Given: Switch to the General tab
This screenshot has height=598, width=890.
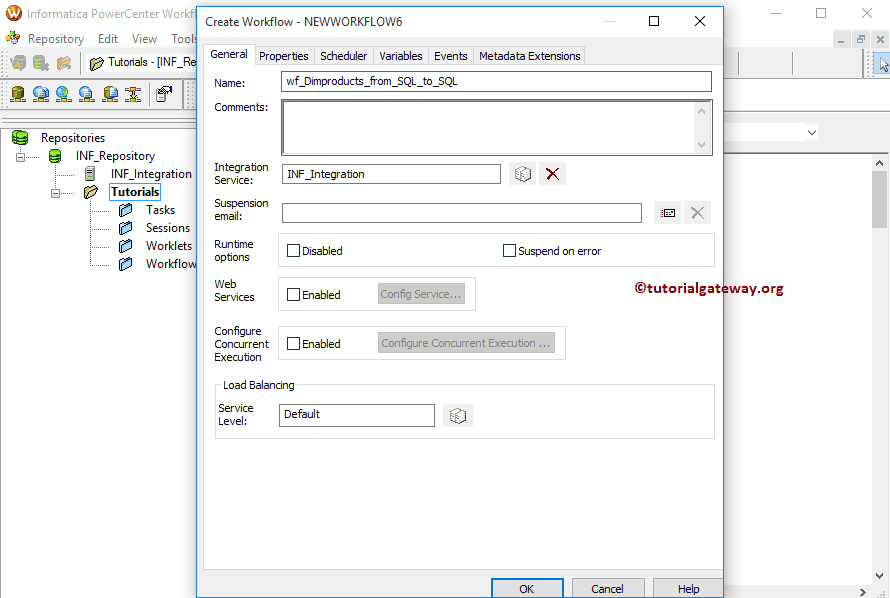Looking at the screenshot, I should click(x=229, y=54).
